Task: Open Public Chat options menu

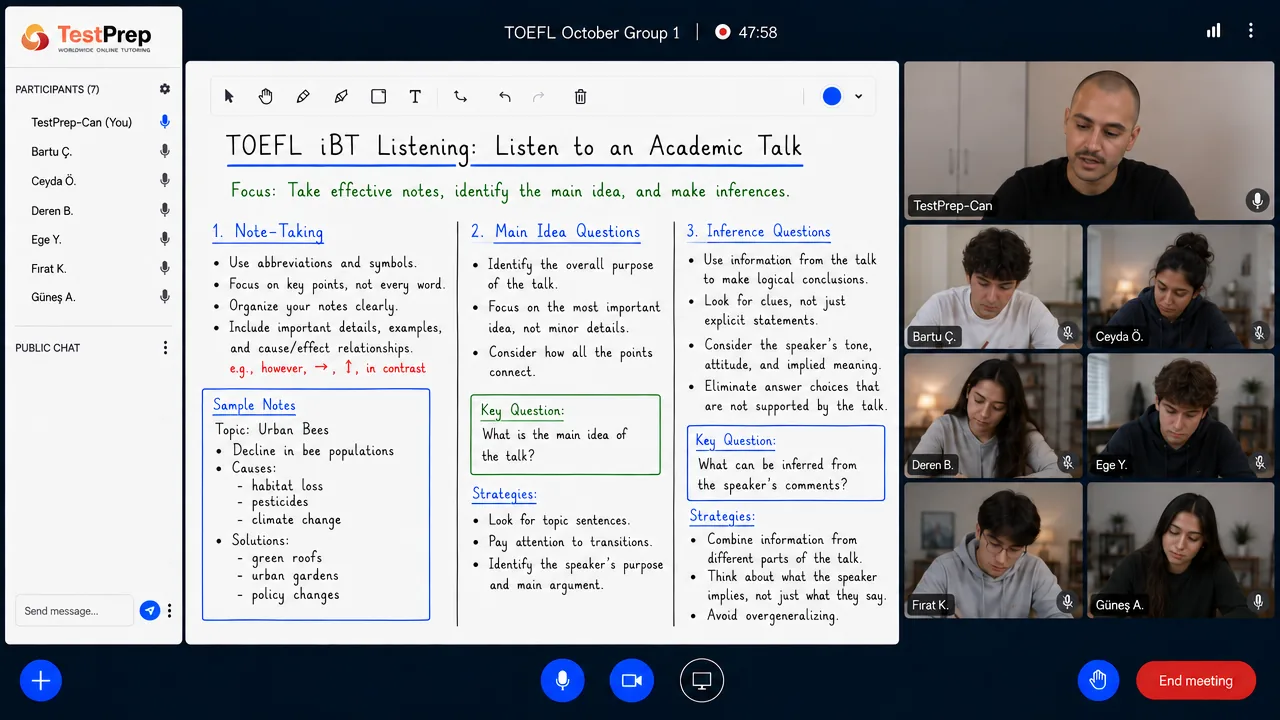Action: [165, 348]
